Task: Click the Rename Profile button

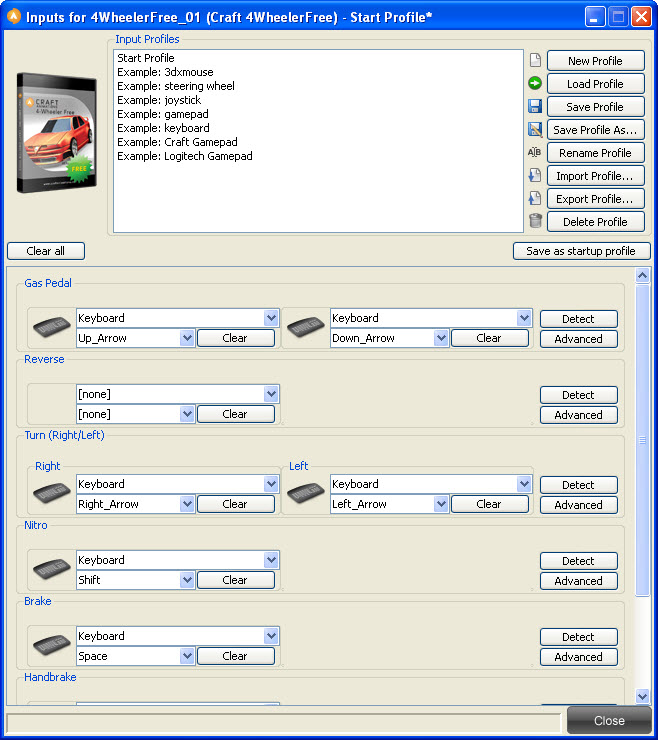Action: coord(596,153)
